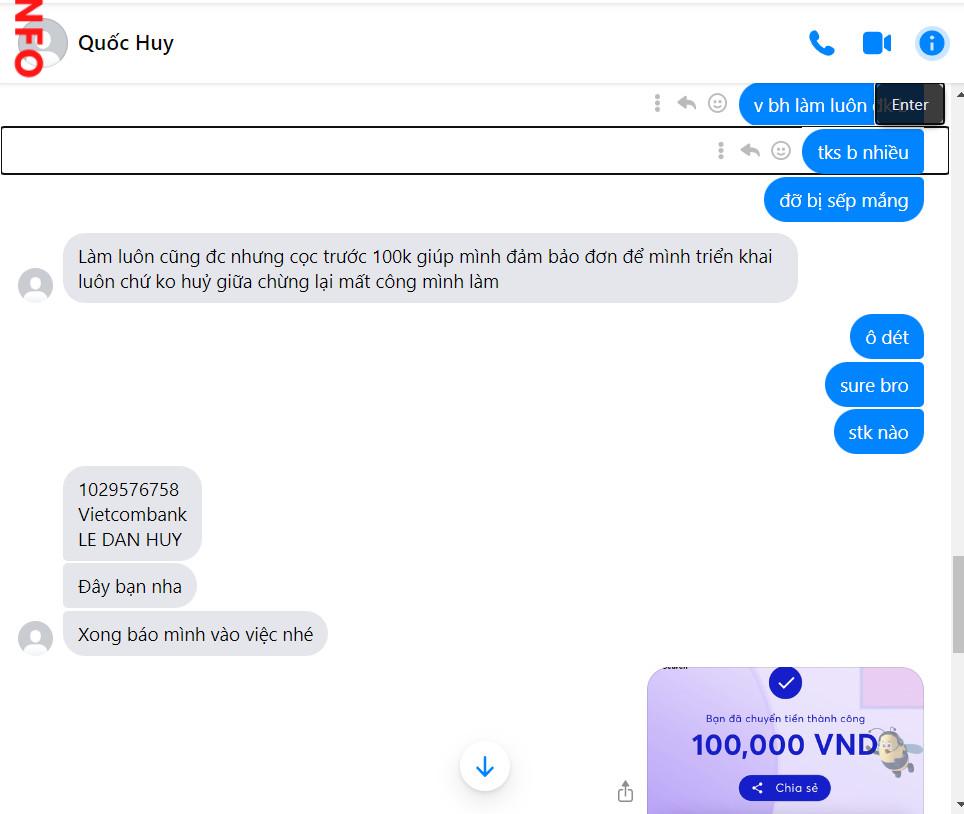Click the Quốc Huy name in header
This screenshot has height=814, width=964.
[126, 43]
